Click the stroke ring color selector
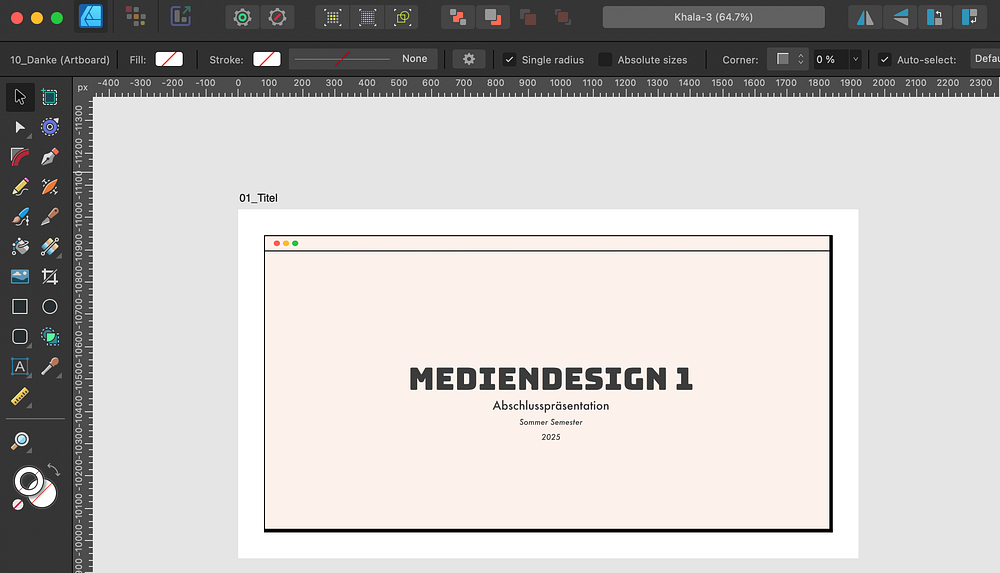 click(29, 482)
